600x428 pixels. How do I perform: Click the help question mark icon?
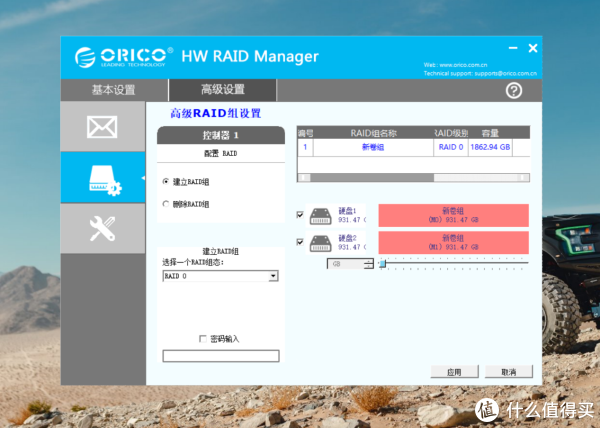(514, 90)
